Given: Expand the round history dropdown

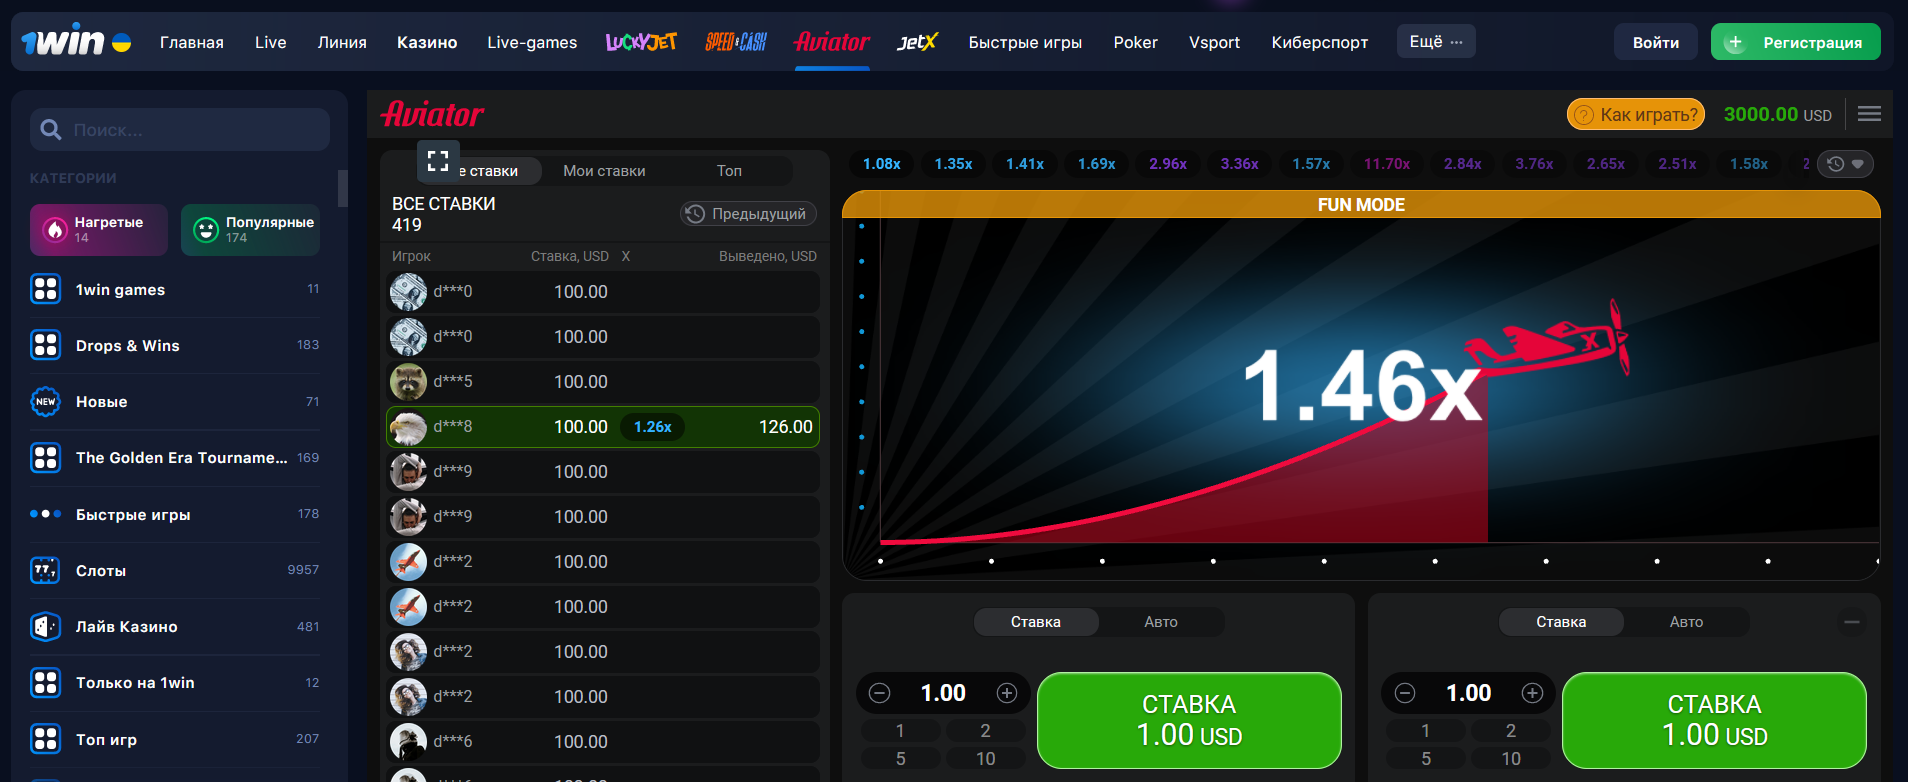Looking at the screenshot, I should 1845,164.
